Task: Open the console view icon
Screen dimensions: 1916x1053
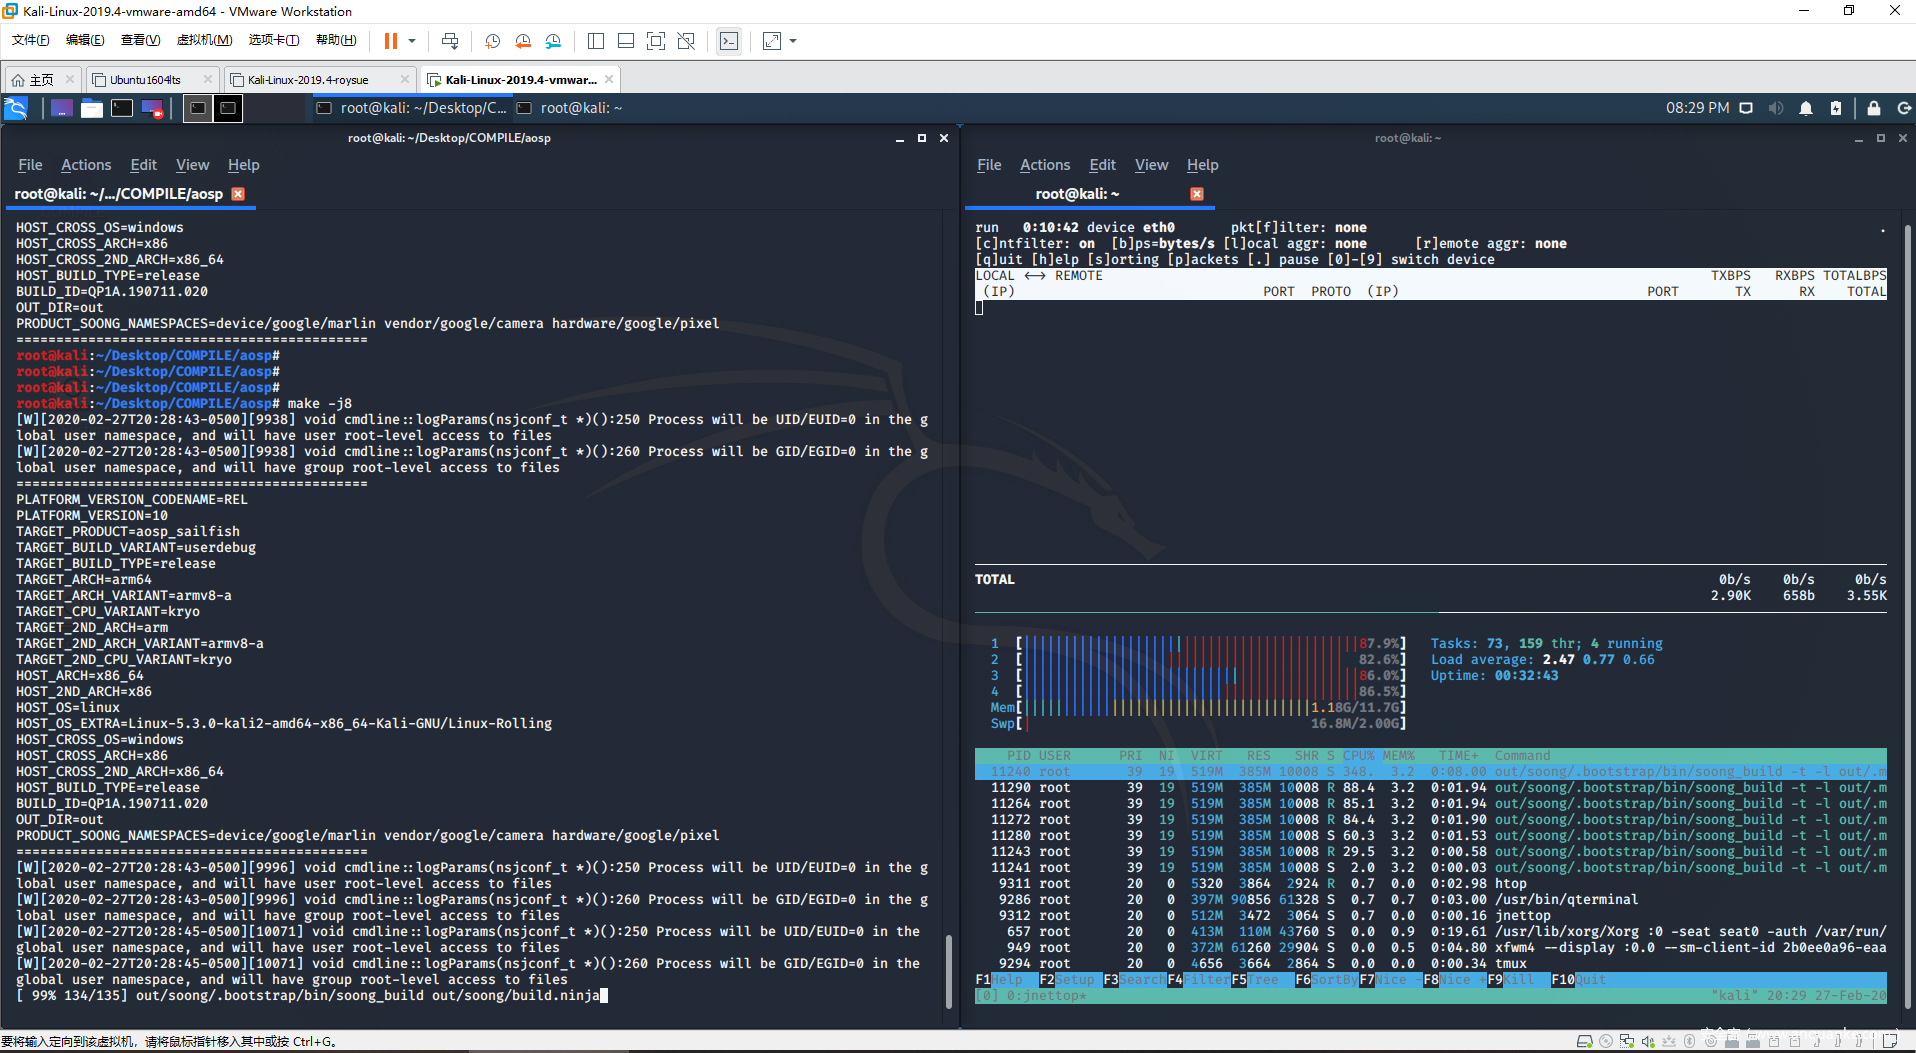Action: [729, 41]
